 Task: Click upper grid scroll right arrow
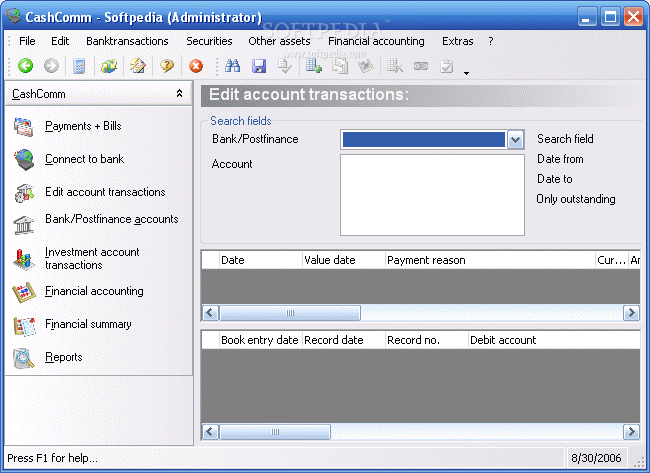pos(631,313)
